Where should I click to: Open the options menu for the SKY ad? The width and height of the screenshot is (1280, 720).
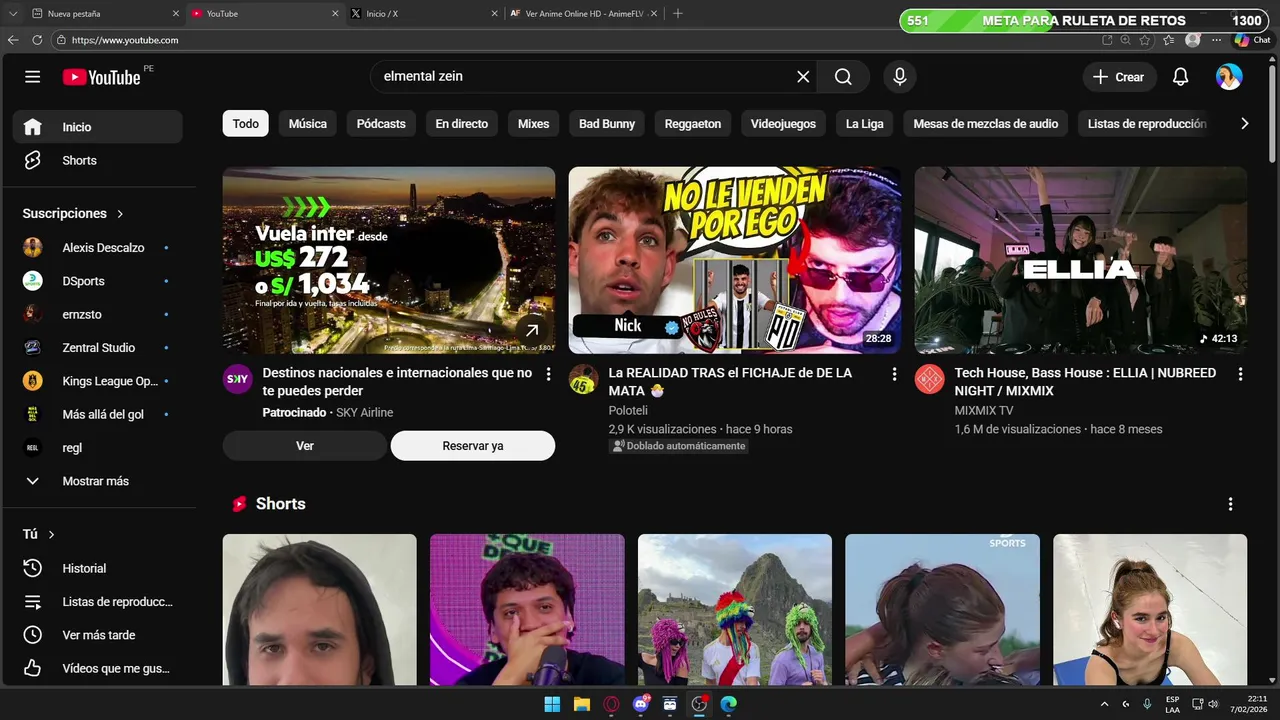[548, 374]
